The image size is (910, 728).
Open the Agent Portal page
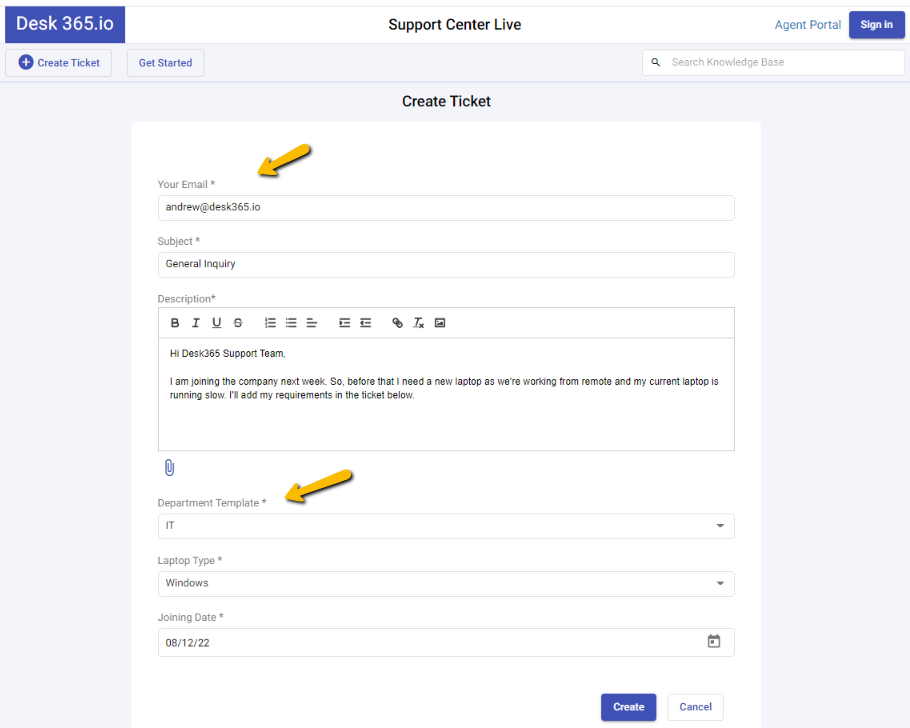coord(807,24)
